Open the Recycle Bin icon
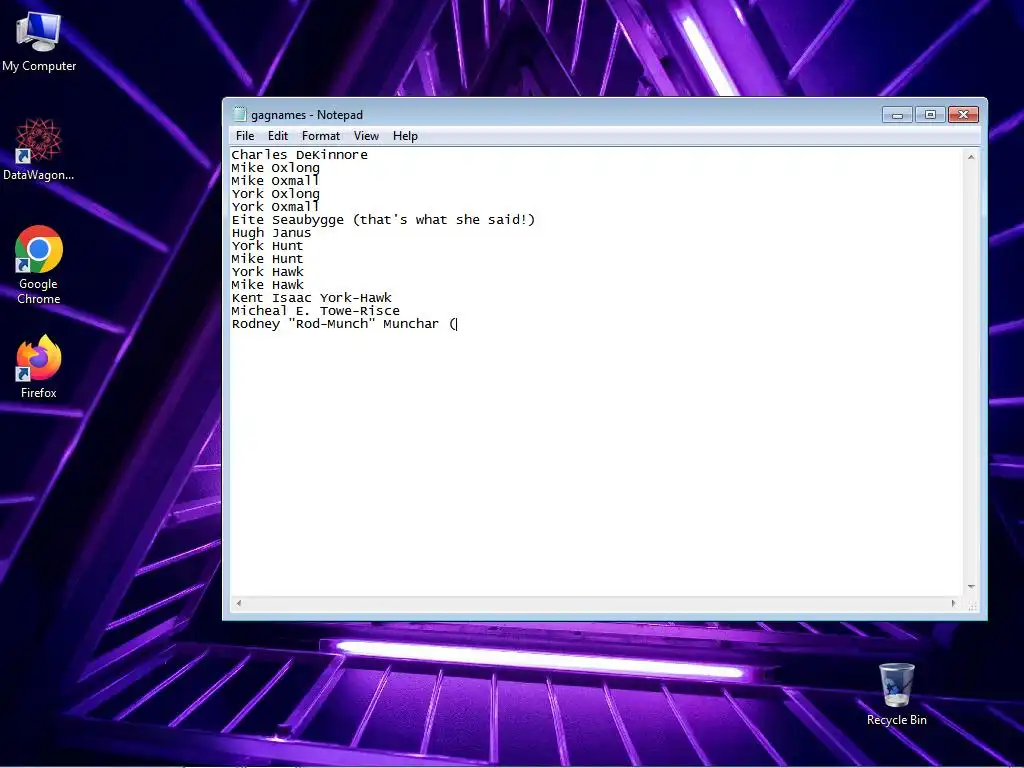The image size is (1024, 768). [x=897, y=694]
